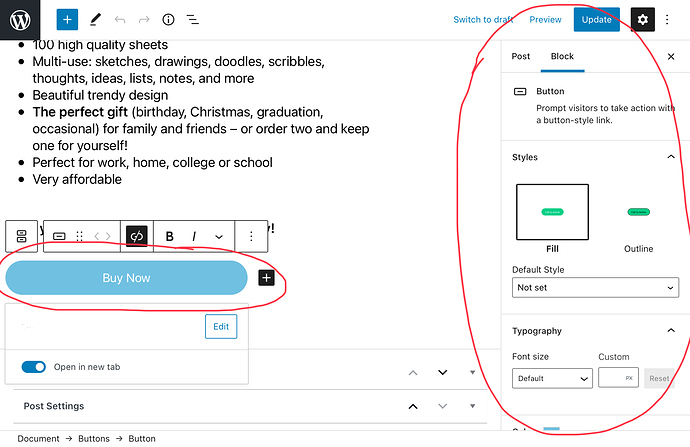Viewport: 690px width, 447px height.
Task: Click the WordPress logo icon
Action: (x=20, y=19)
